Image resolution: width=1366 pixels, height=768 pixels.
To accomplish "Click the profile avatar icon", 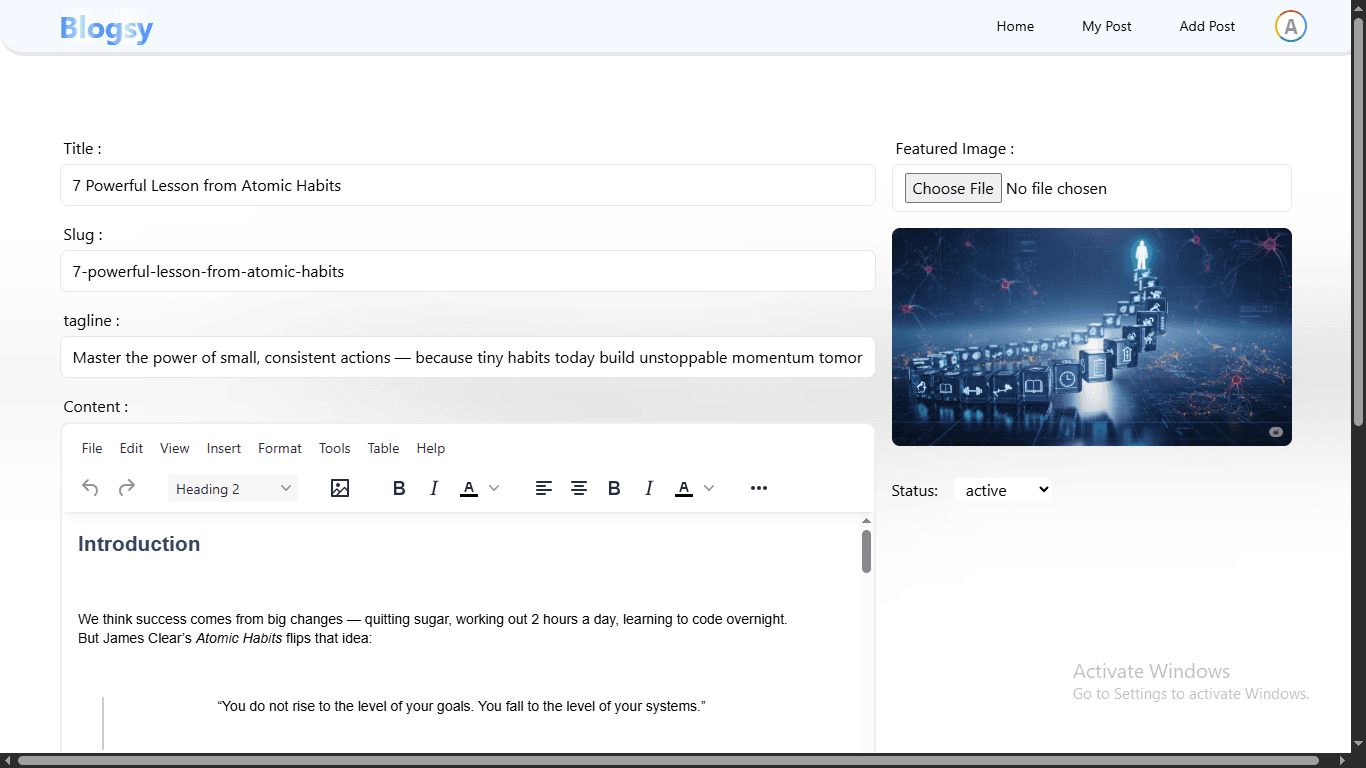I will coord(1290,26).
